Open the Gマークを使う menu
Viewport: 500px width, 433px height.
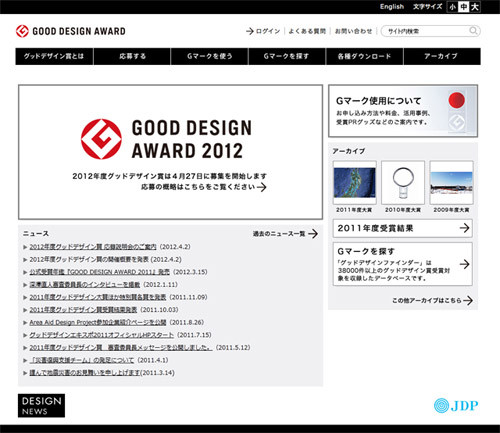coord(210,56)
